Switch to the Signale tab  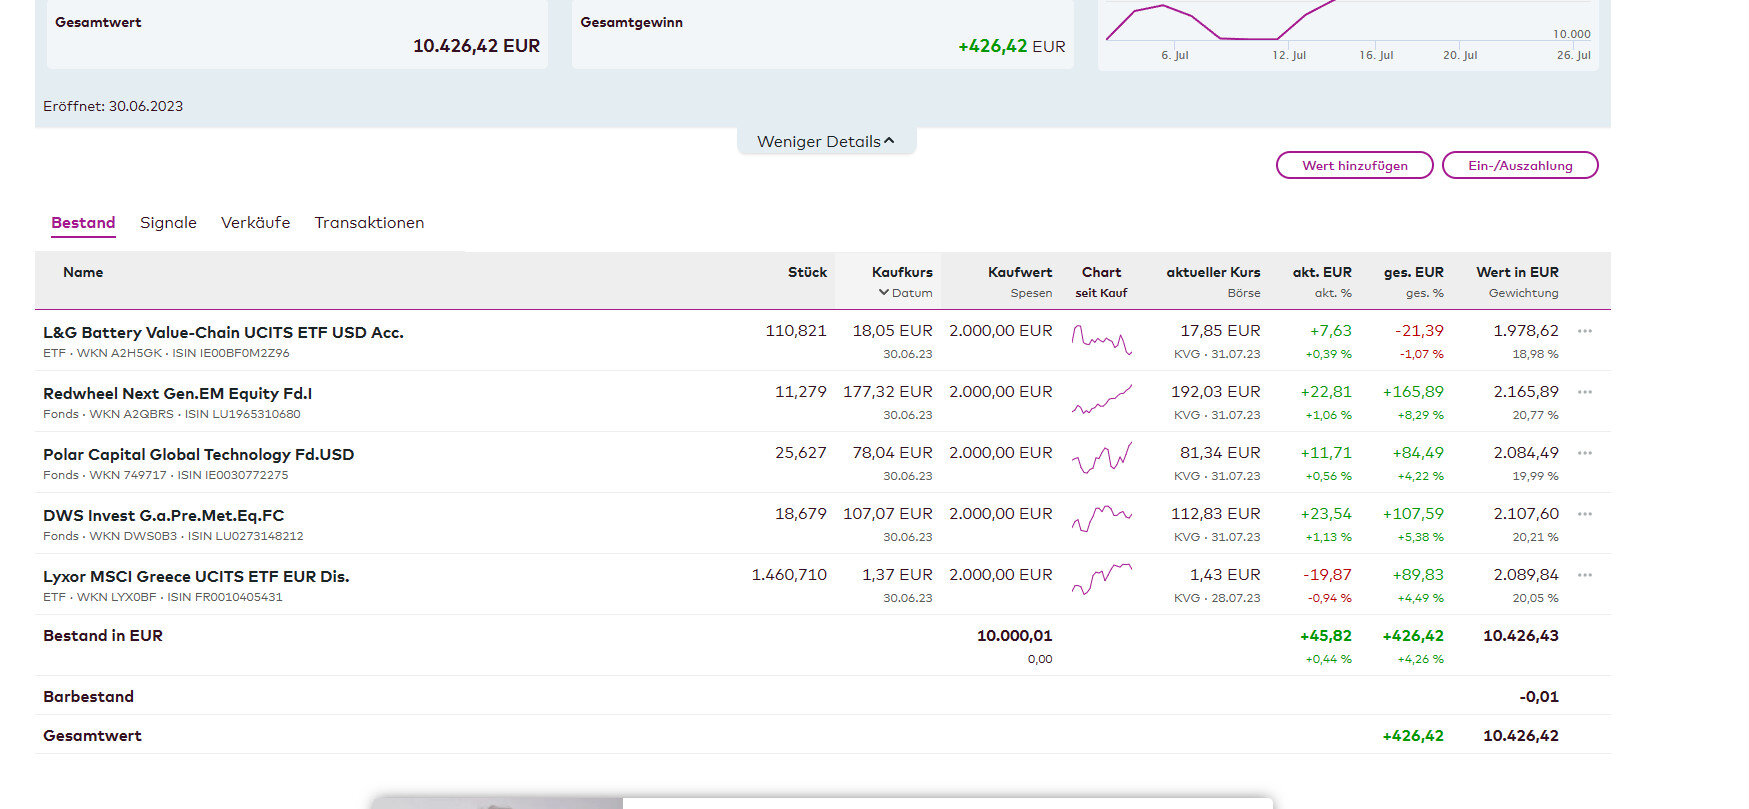point(168,223)
